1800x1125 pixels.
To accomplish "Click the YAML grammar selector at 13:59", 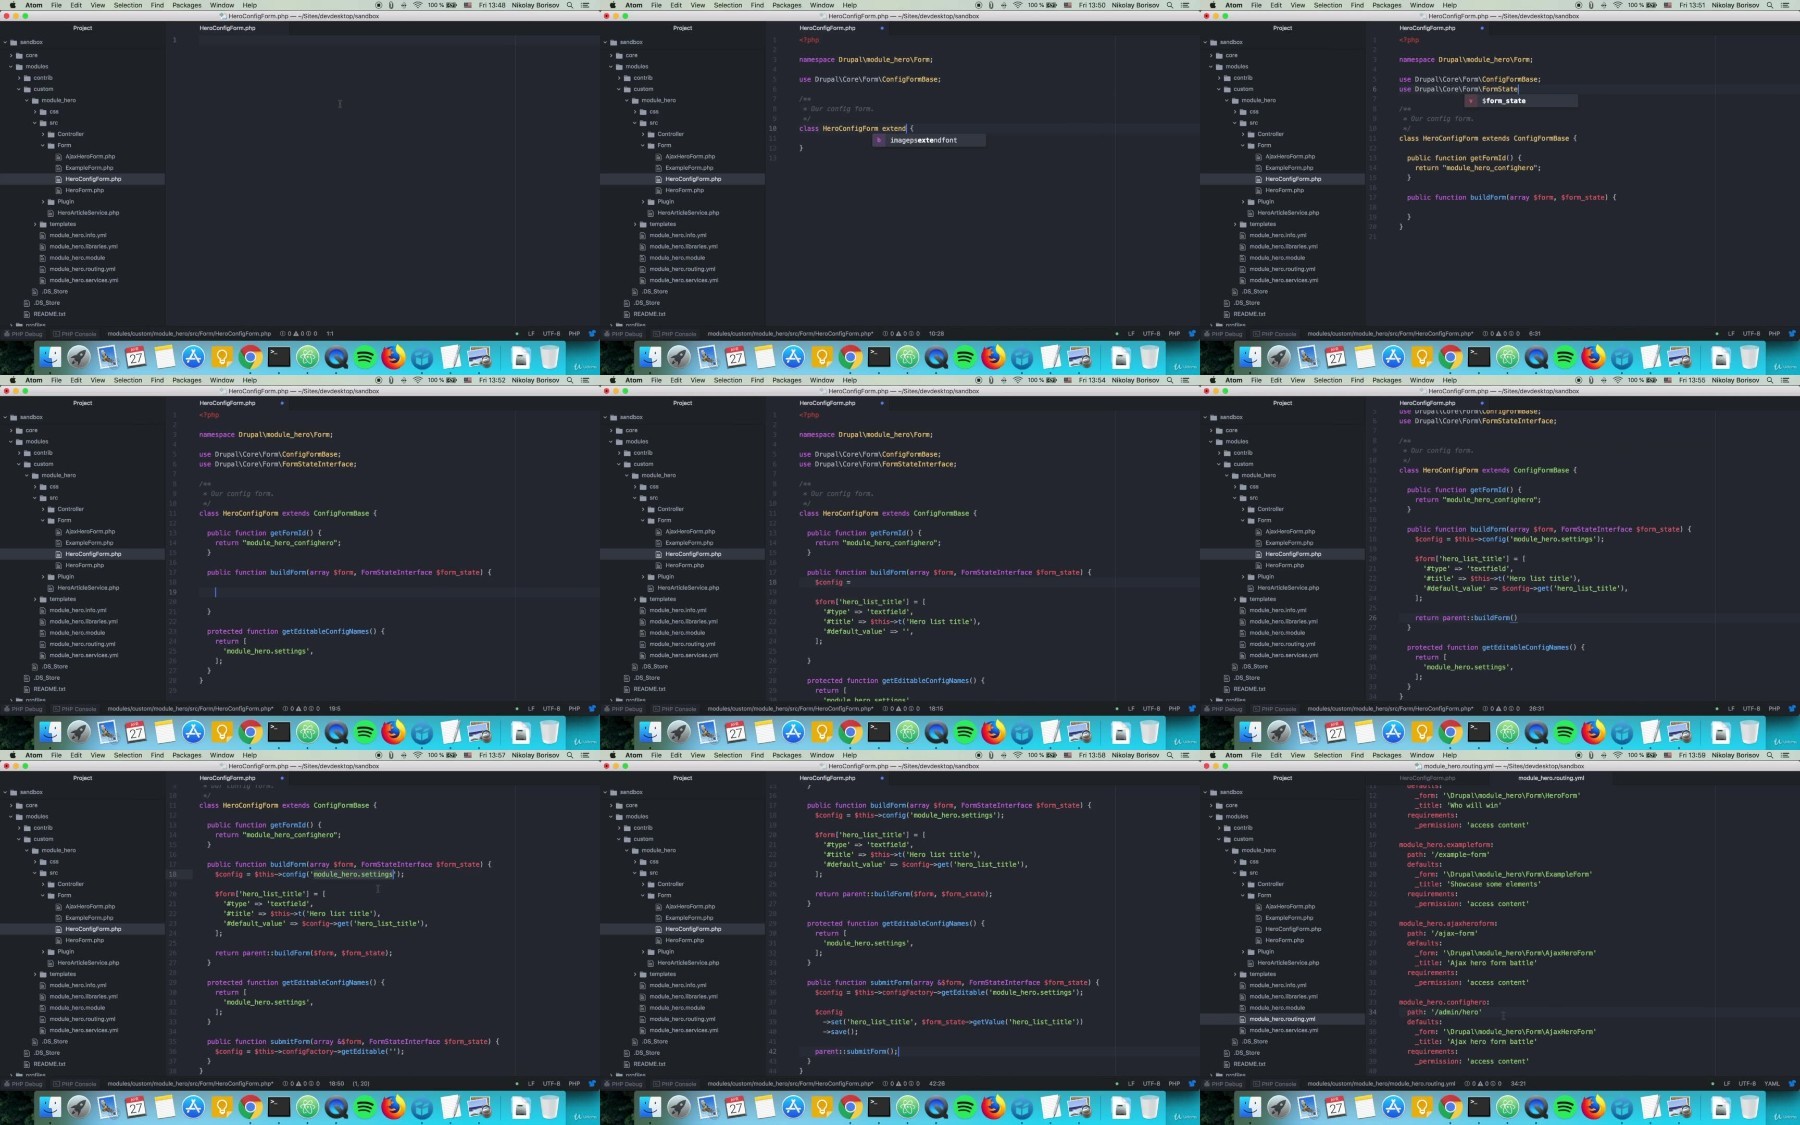I will [1772, 1084].
